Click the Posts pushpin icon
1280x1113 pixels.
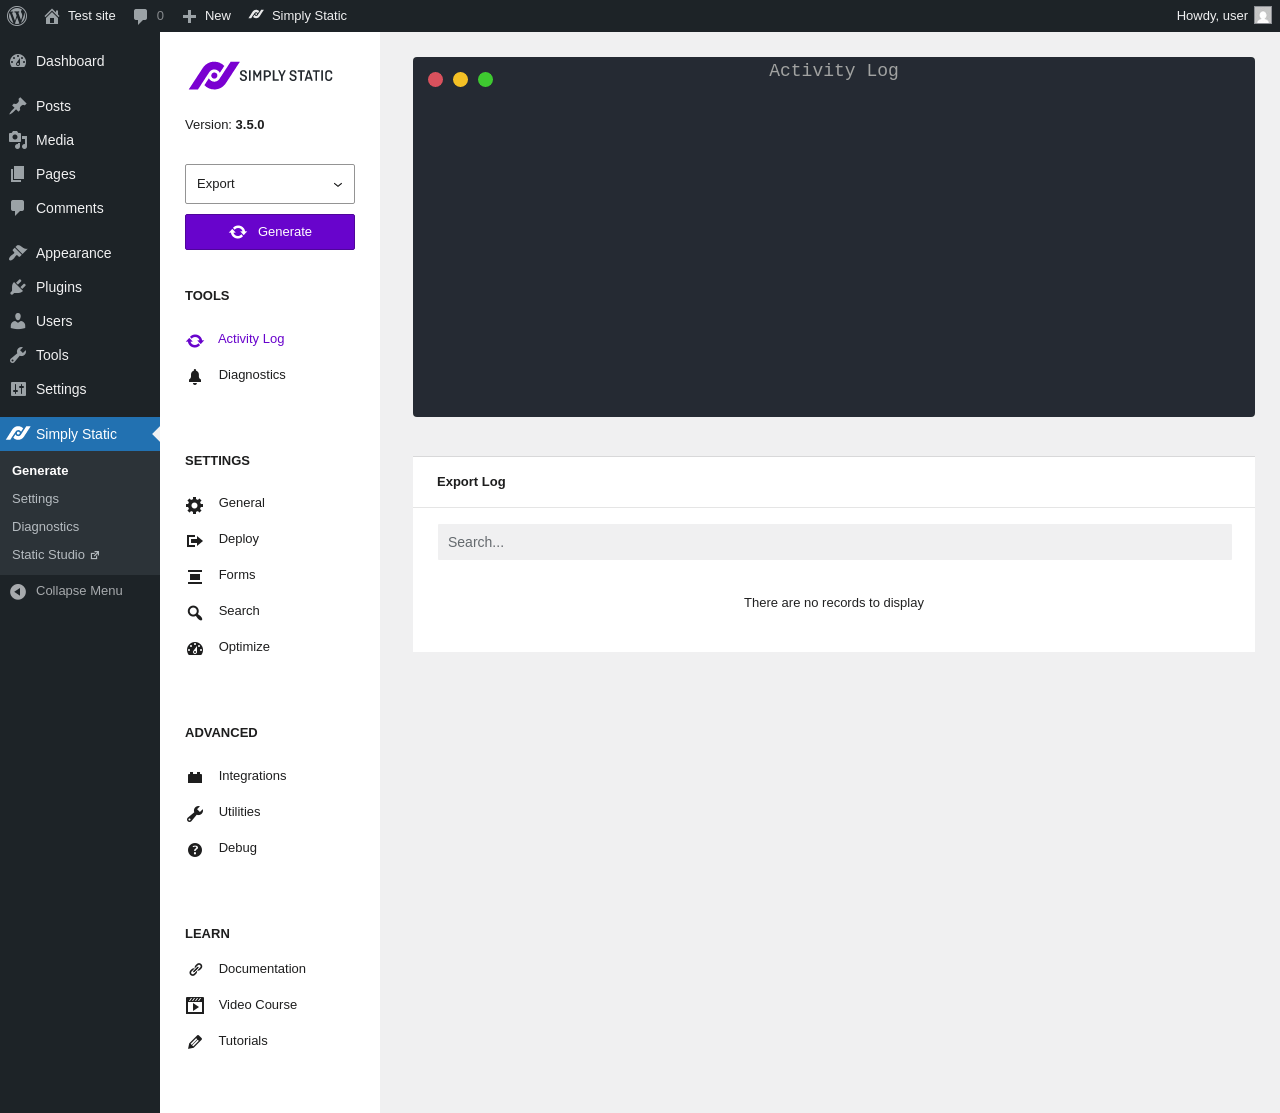point(18,106)
